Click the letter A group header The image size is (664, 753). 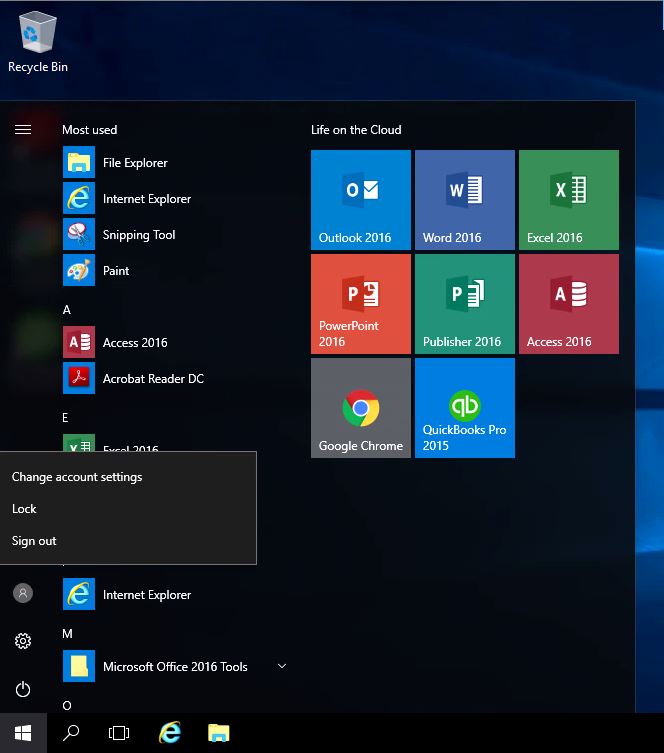67,310
